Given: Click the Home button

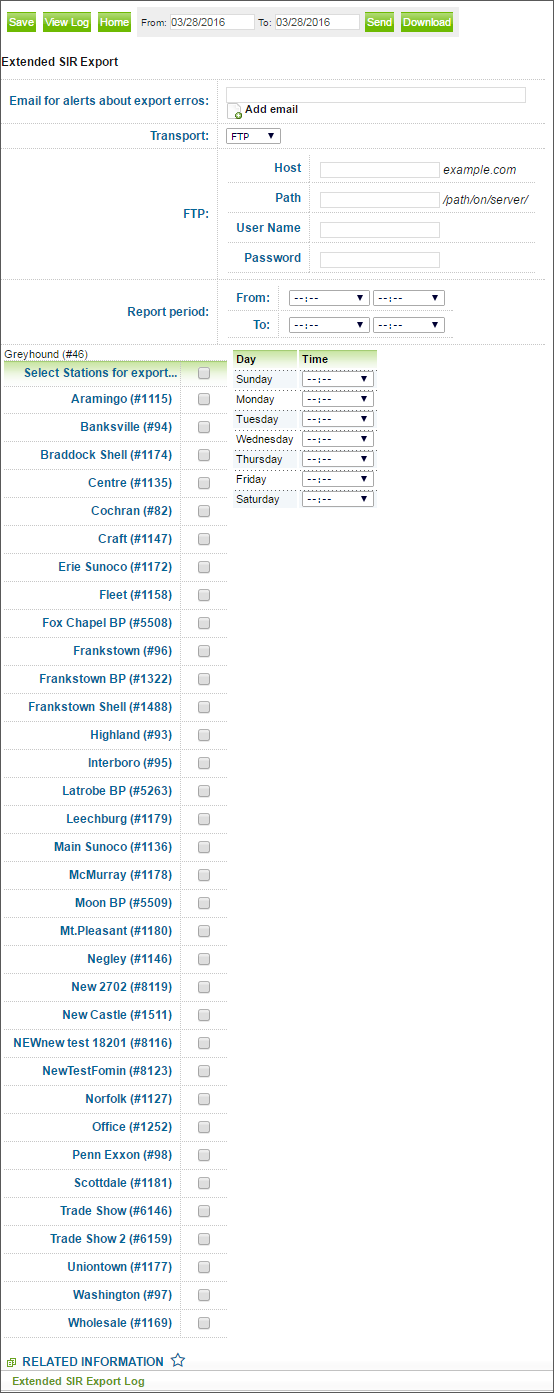Looking at the screenshot, I should coord(114,22).
